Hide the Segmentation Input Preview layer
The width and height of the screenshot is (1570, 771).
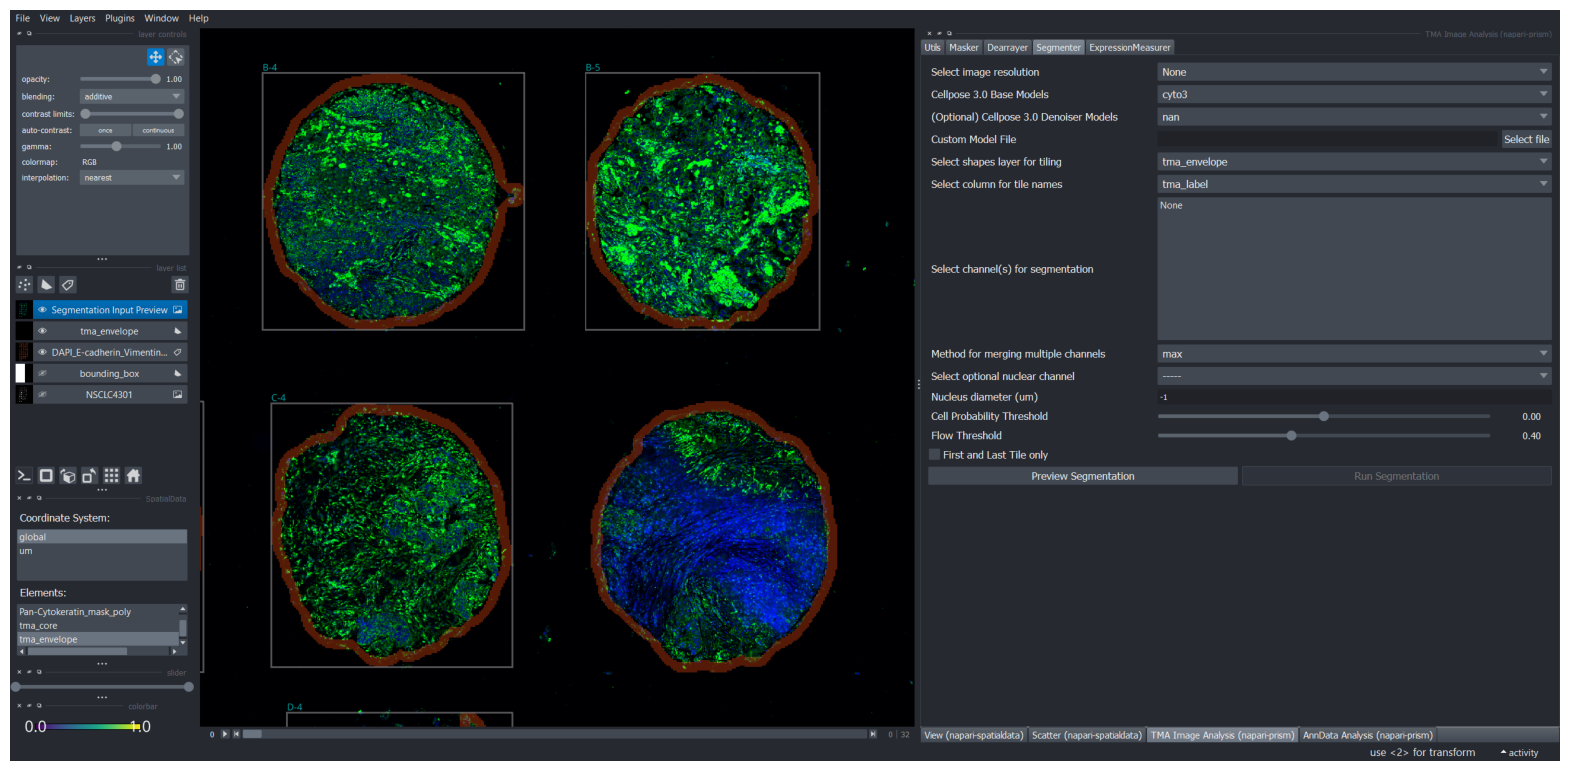click(x=42, y=310)
